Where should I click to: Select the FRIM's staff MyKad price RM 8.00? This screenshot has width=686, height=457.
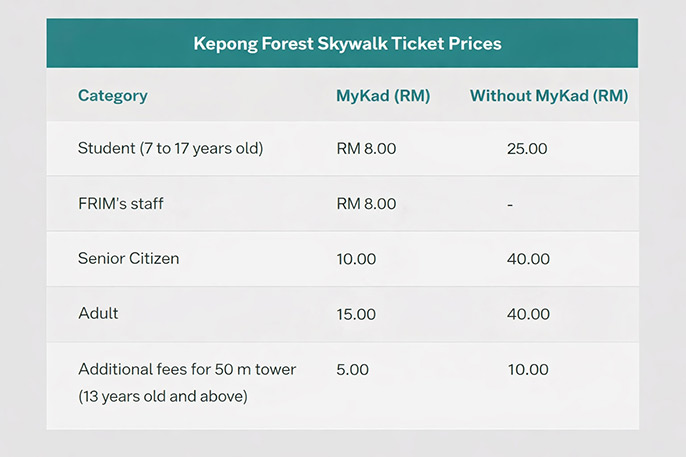click(366, 204)
